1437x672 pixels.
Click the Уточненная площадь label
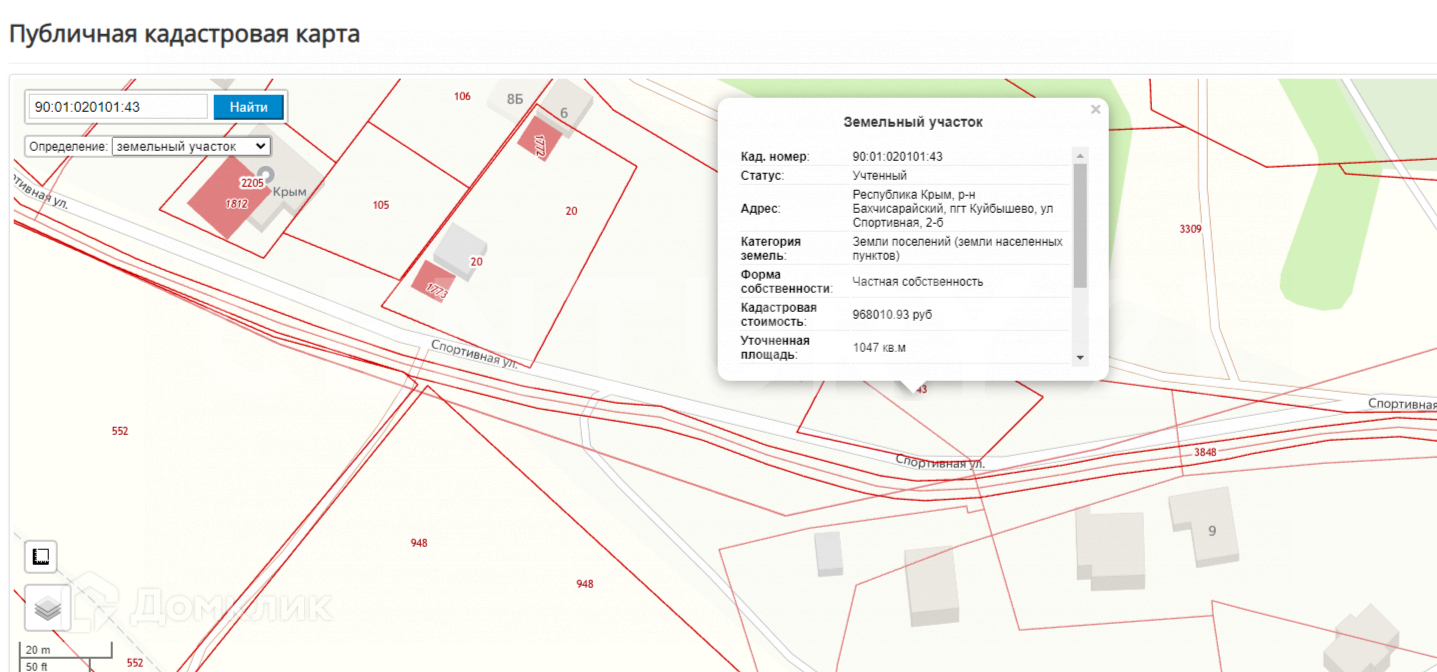(775, 347)
